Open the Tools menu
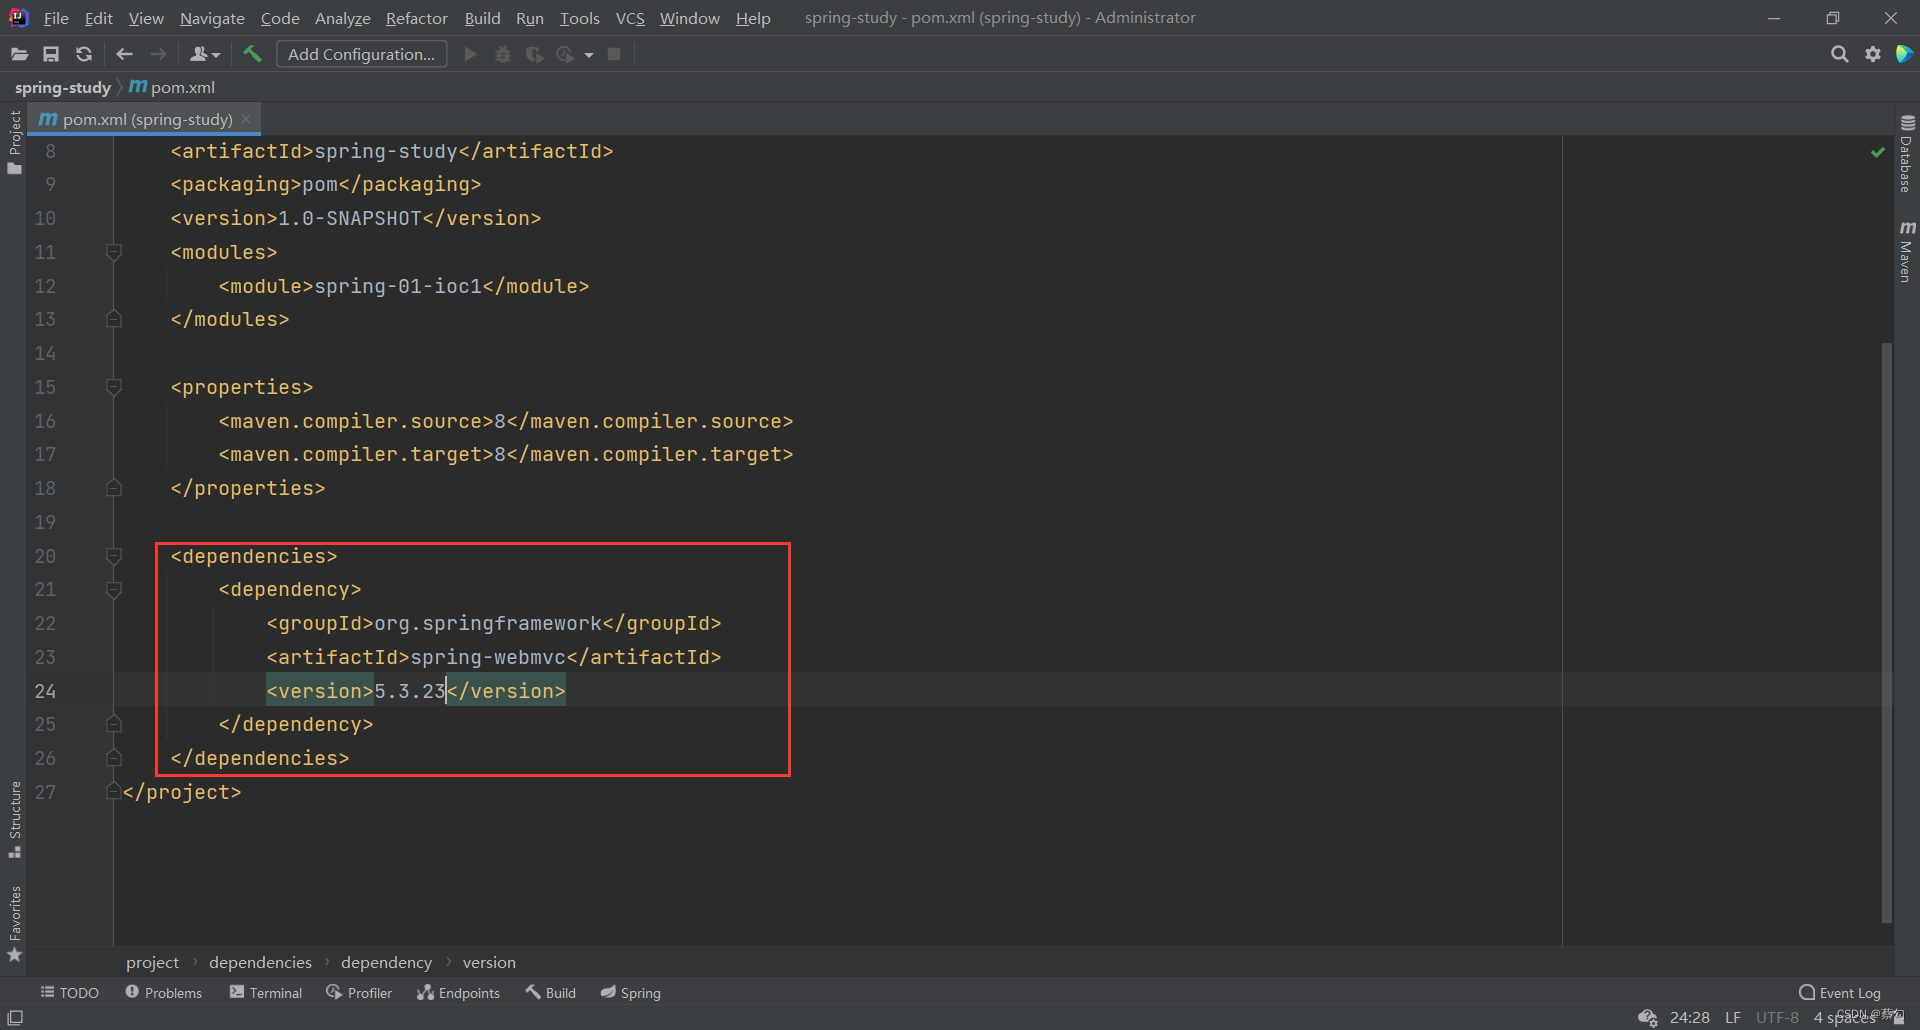Viewport: 1920px width, 1030px height. coord(580,18)
